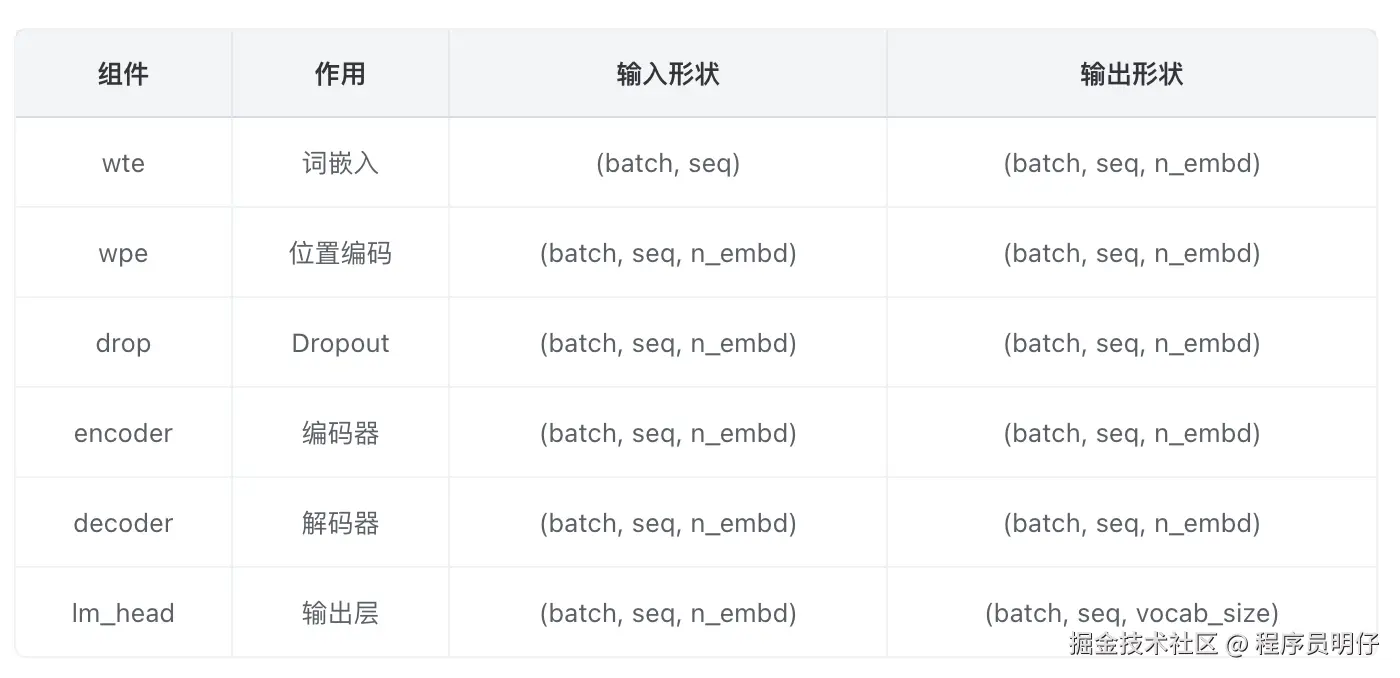
Task: Click the 组件 column header
Action: [x=123, y=74]
